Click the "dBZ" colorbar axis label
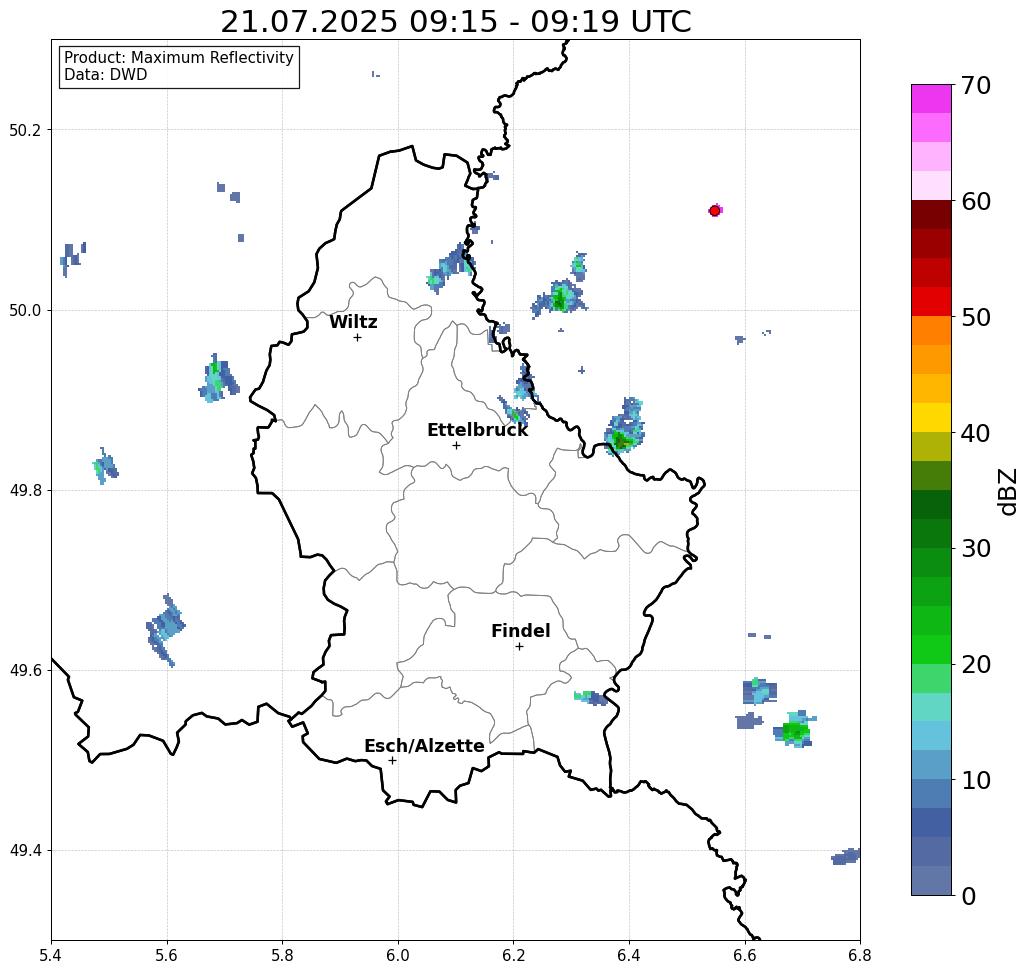The height and width of the screenshot is (973, 1029). [1007, 491]
